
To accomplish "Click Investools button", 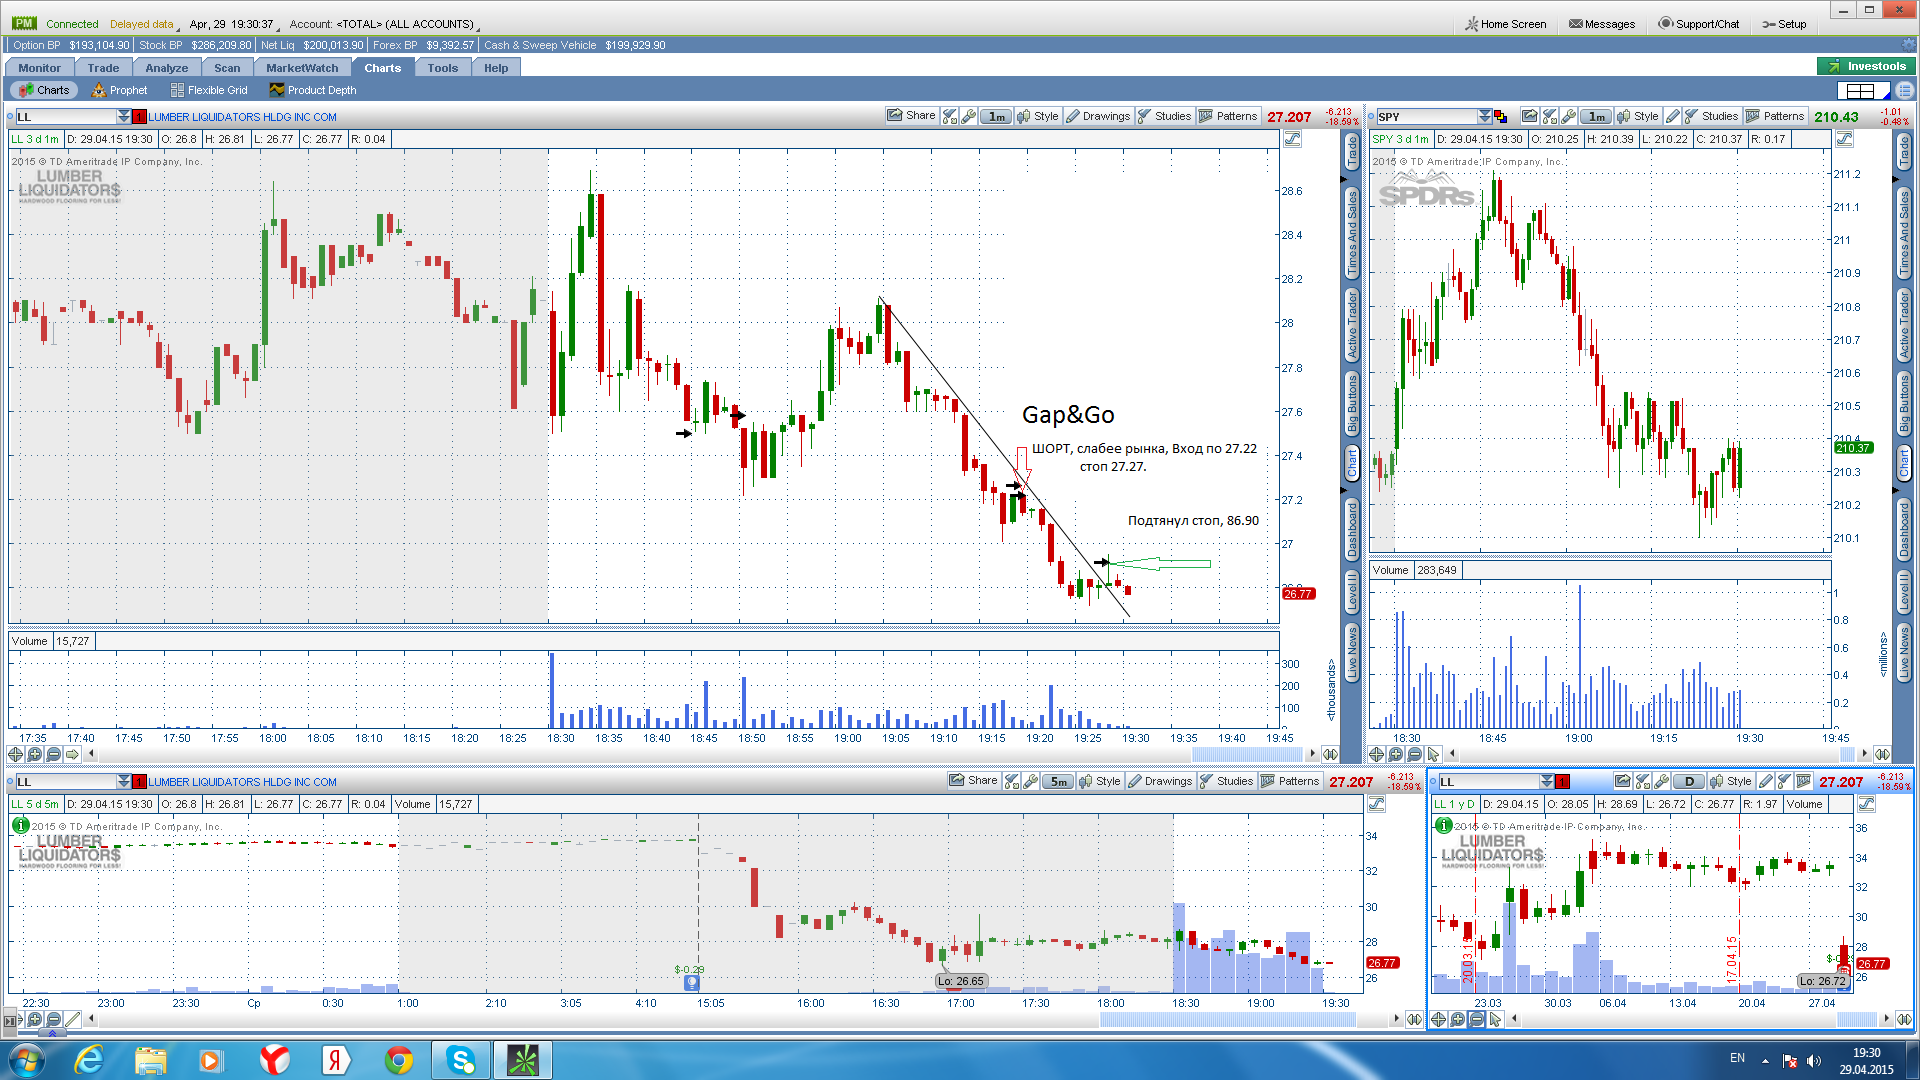I will coord(1866,66).
